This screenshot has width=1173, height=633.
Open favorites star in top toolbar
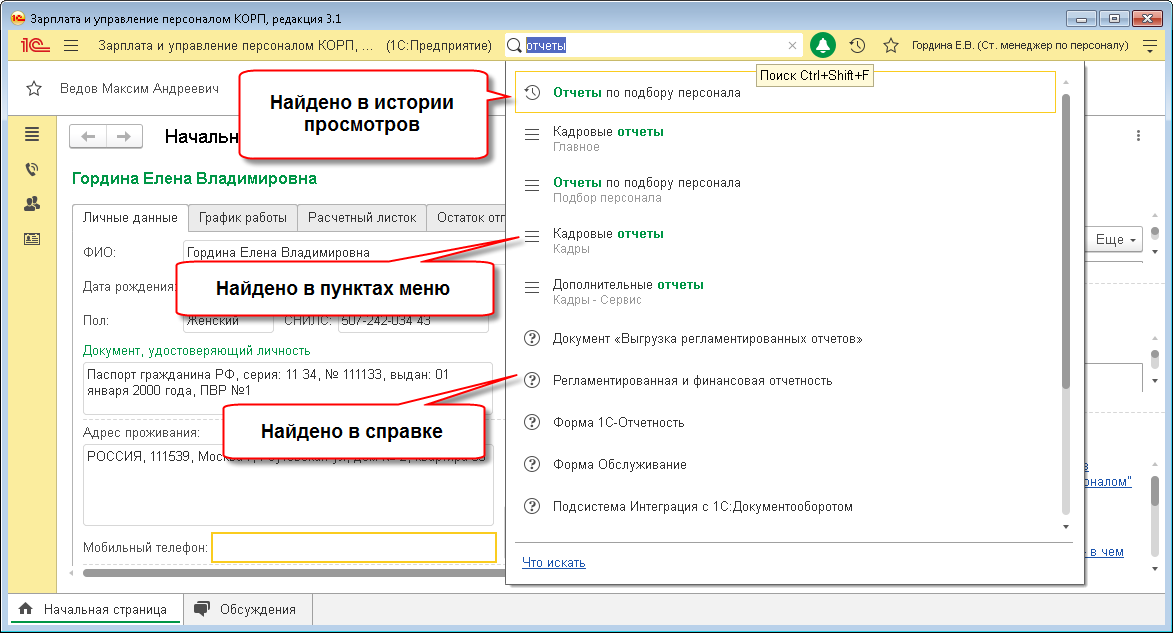[x=890, y=46]
